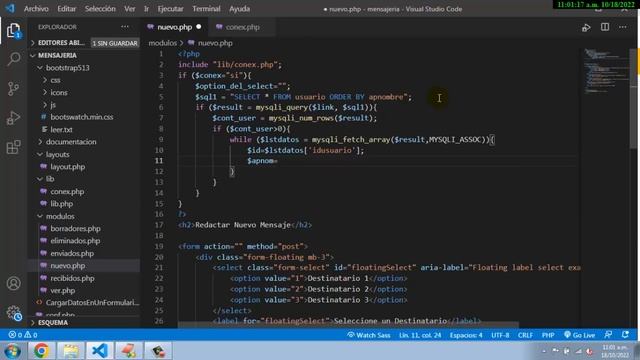Open the Ejecutar menu

click(170, 9)
